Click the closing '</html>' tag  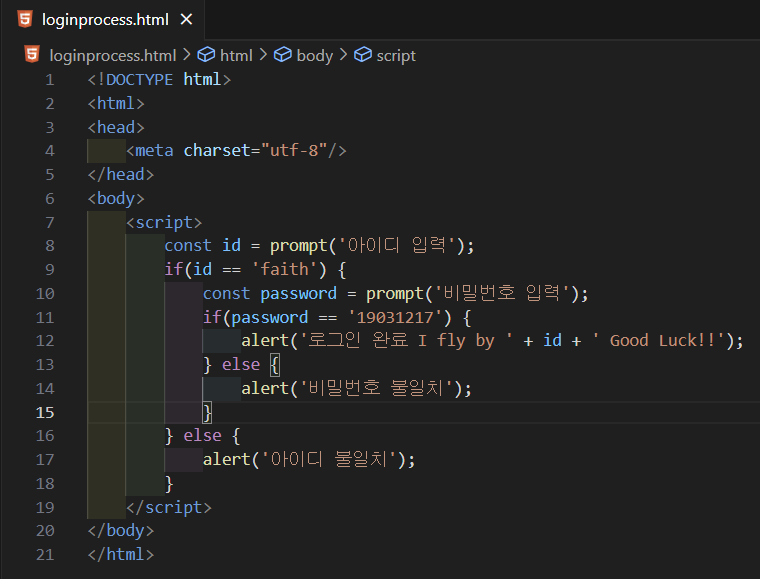tap(121, 554)
